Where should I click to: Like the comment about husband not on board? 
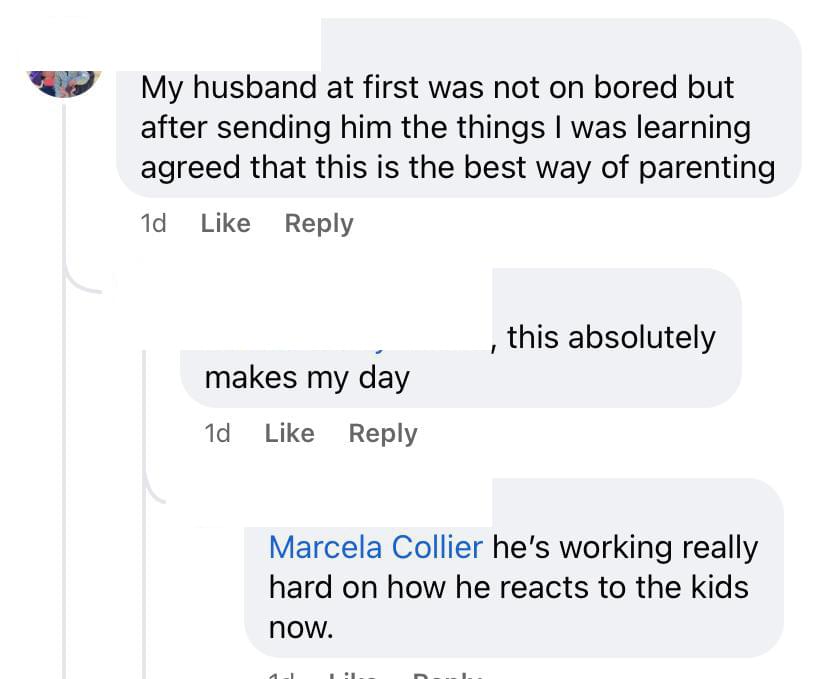(x=225, y=223)
